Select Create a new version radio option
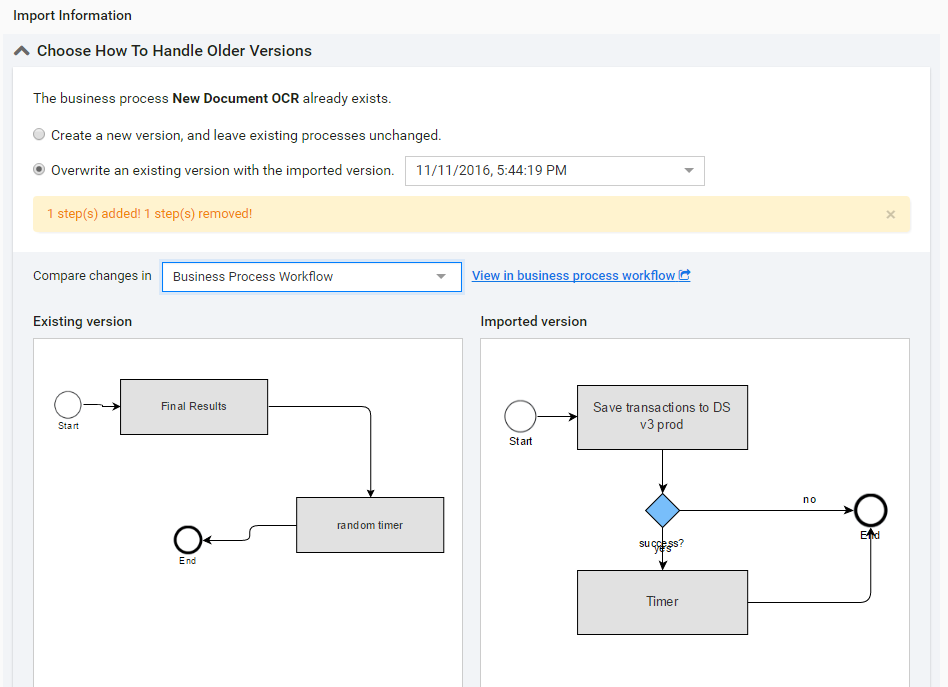 tap(39, 134)
